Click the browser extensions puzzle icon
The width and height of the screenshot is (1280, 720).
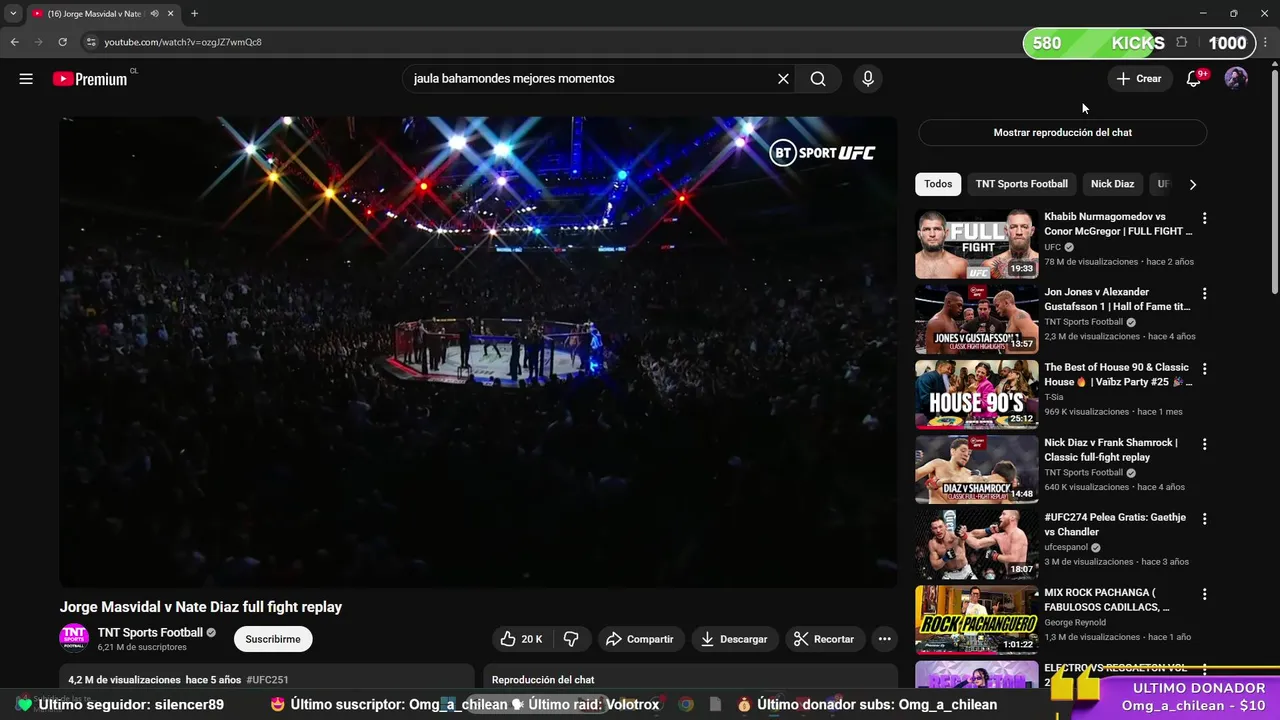1181,42
